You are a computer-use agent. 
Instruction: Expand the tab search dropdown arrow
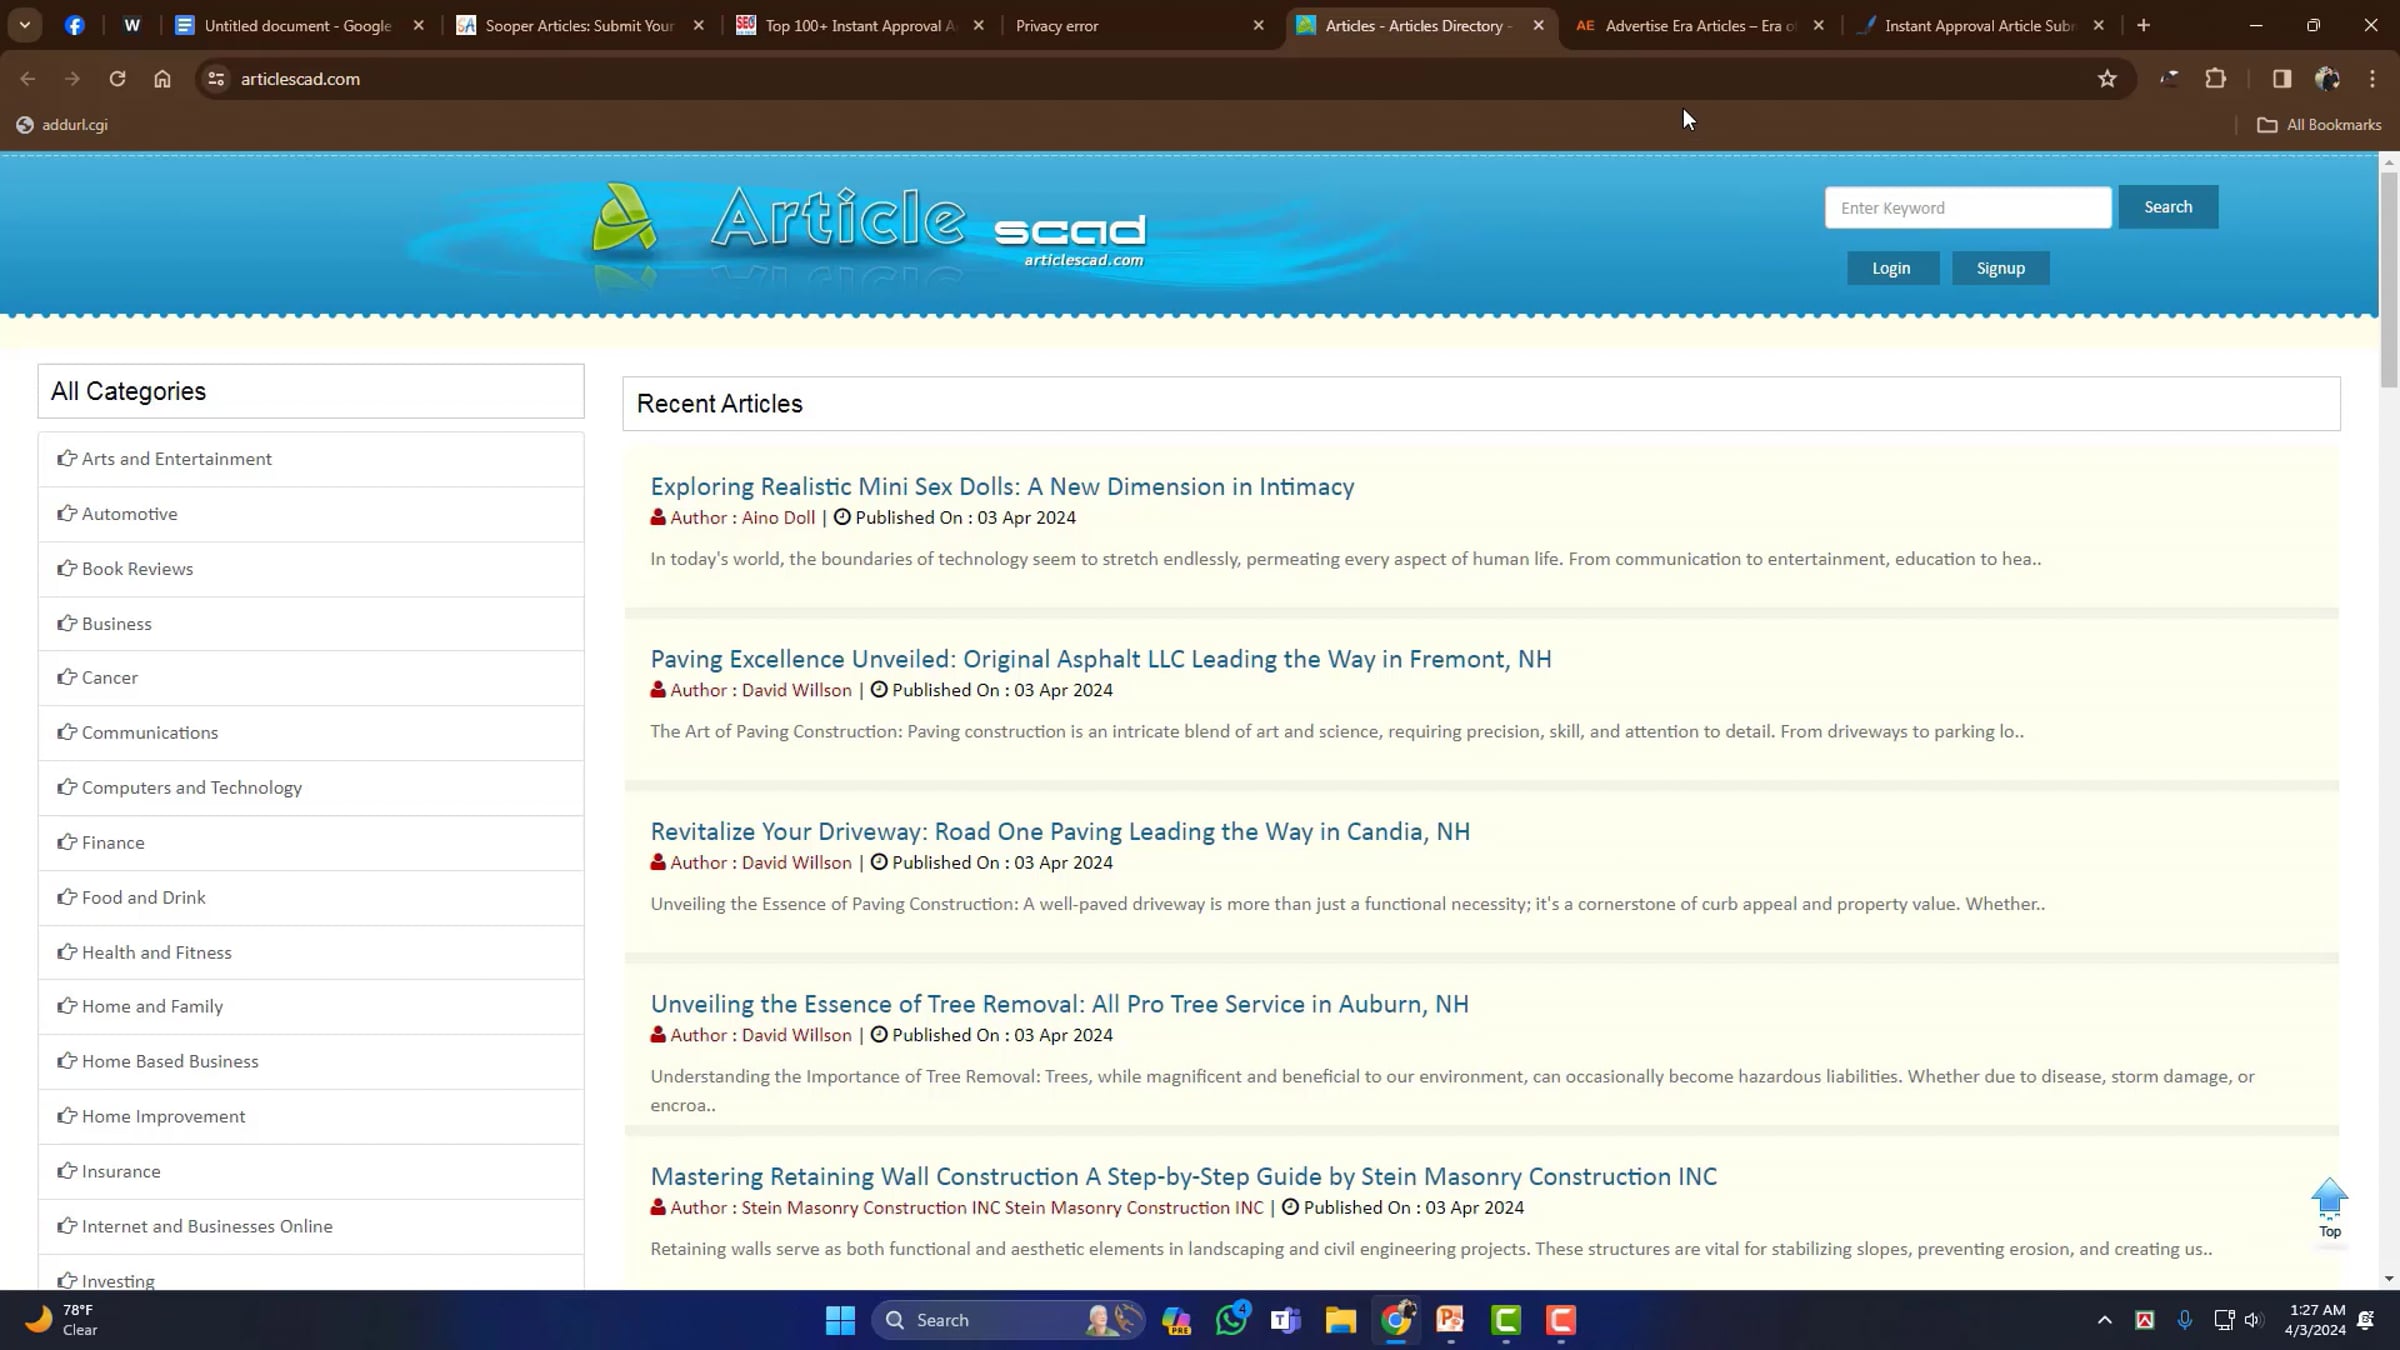click(x=25, y=25)
